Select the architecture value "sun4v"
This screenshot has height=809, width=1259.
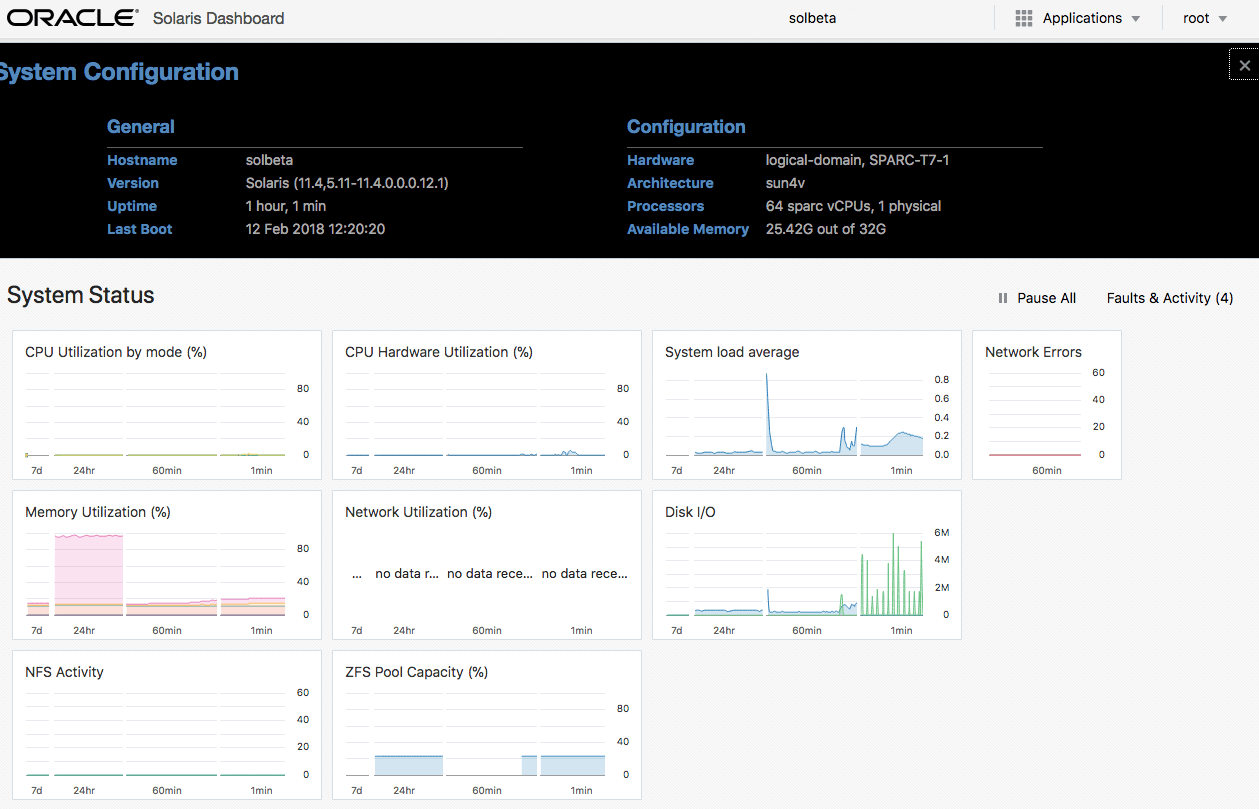(785, 183)
